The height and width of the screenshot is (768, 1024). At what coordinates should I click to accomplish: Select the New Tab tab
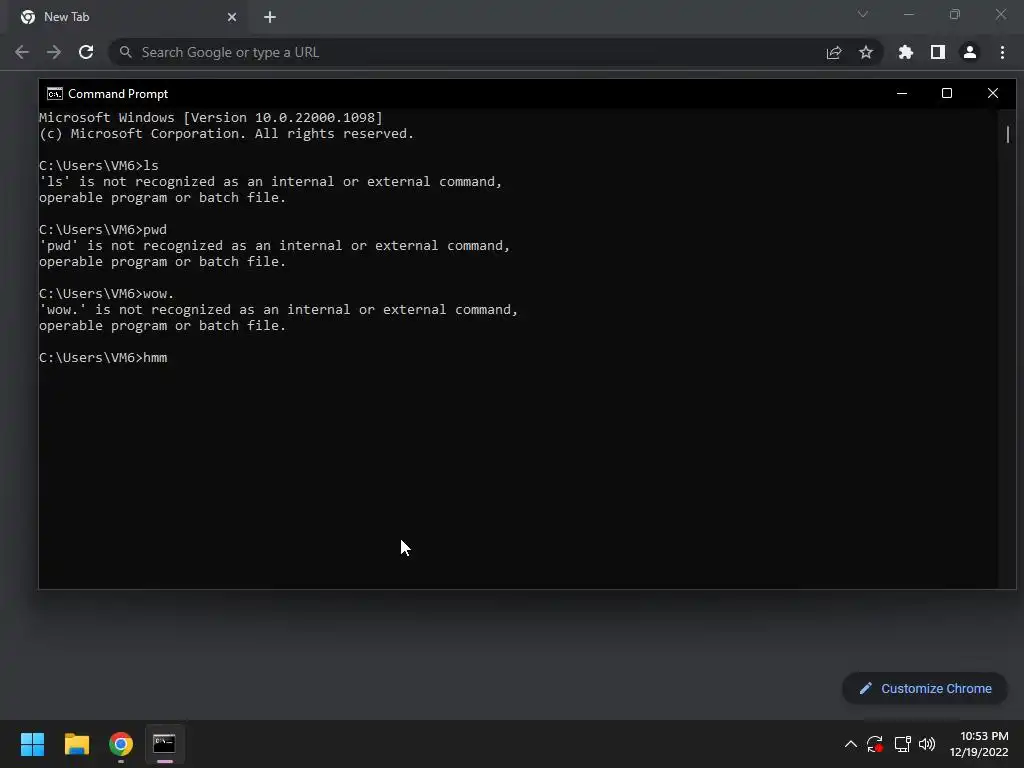[x=127, y=17]
